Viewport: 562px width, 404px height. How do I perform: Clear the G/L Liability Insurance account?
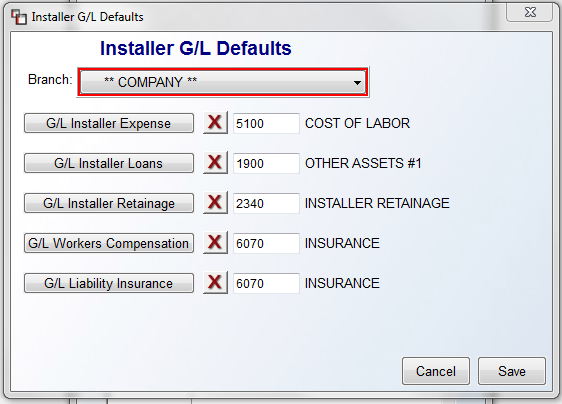(215, 283)
